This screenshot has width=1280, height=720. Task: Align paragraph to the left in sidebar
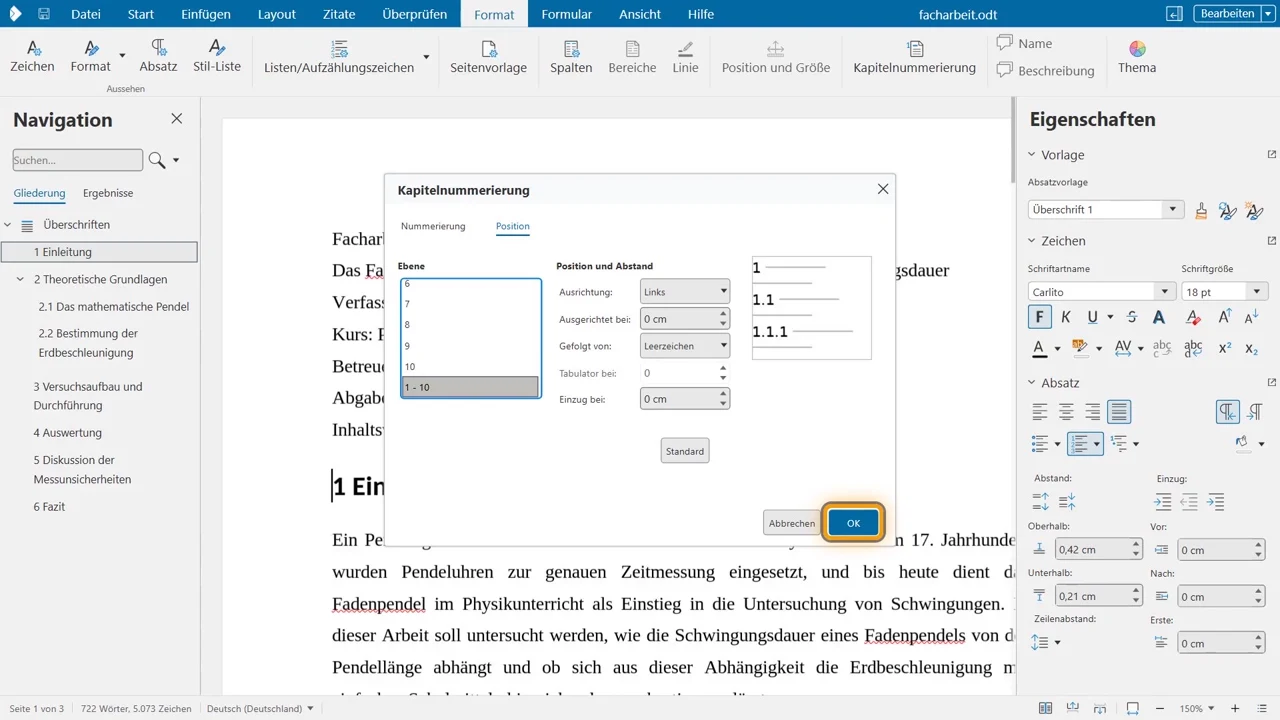pyautogui.click(x=1040, y=411)
